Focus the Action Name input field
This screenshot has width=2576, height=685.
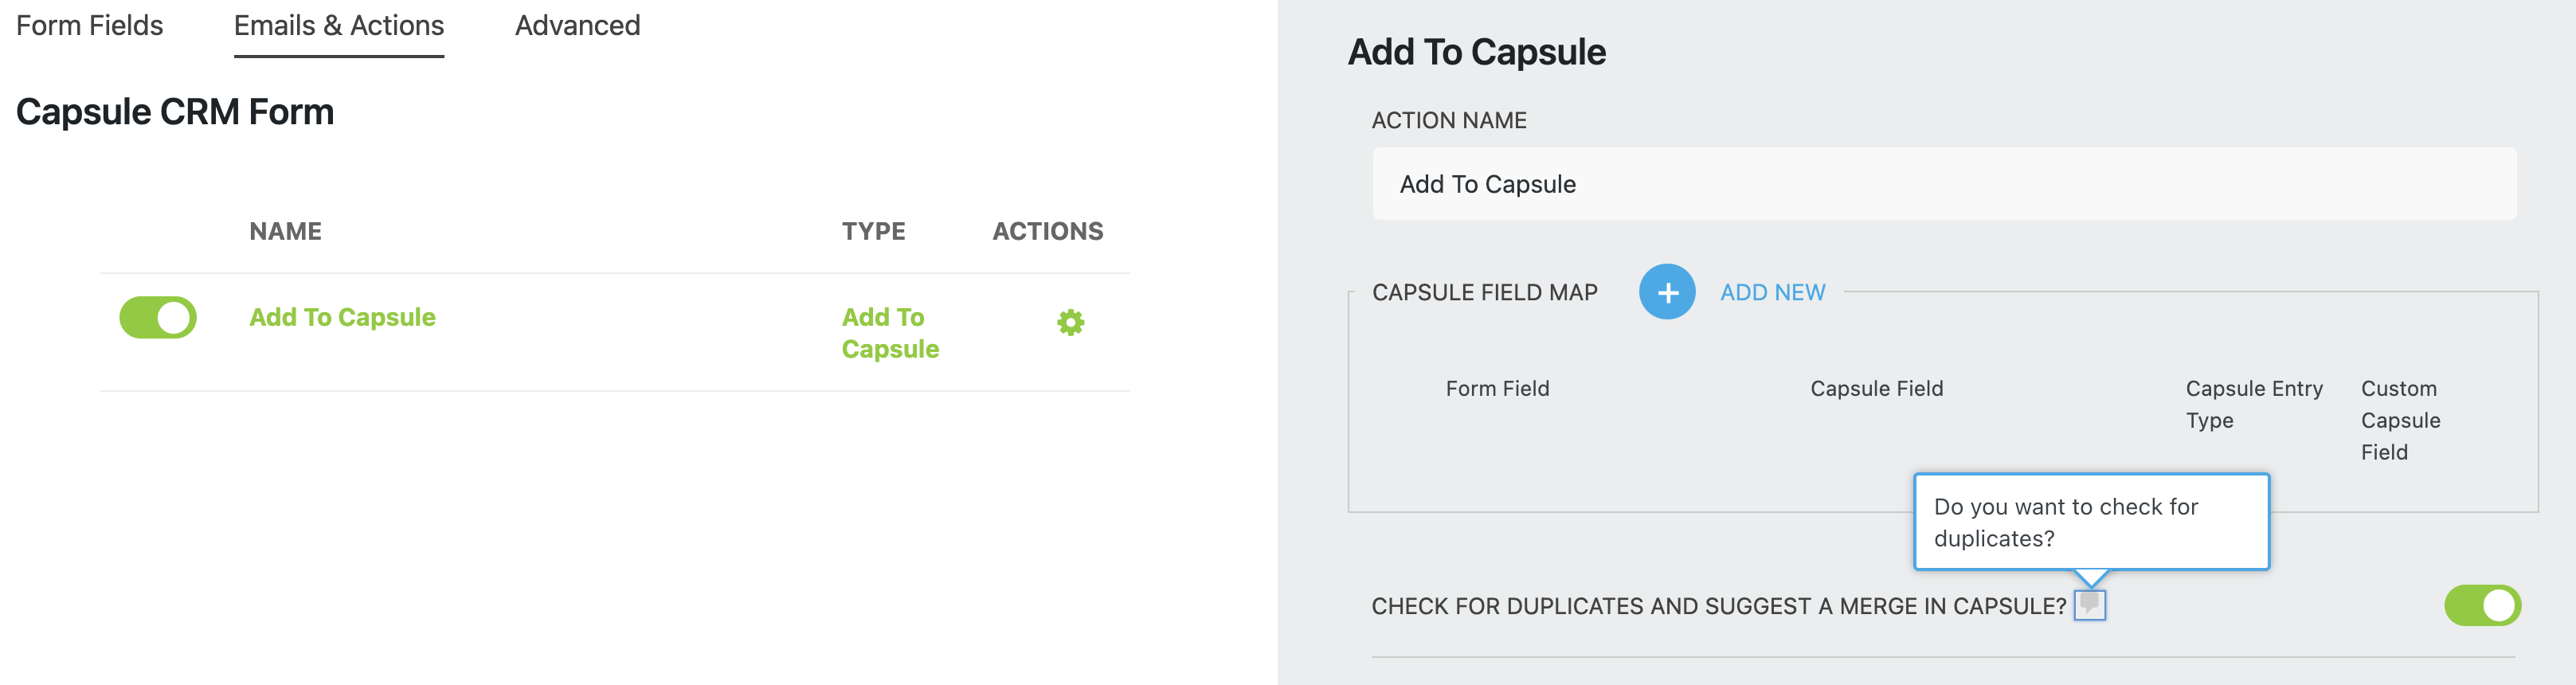tap(1943, 184)
